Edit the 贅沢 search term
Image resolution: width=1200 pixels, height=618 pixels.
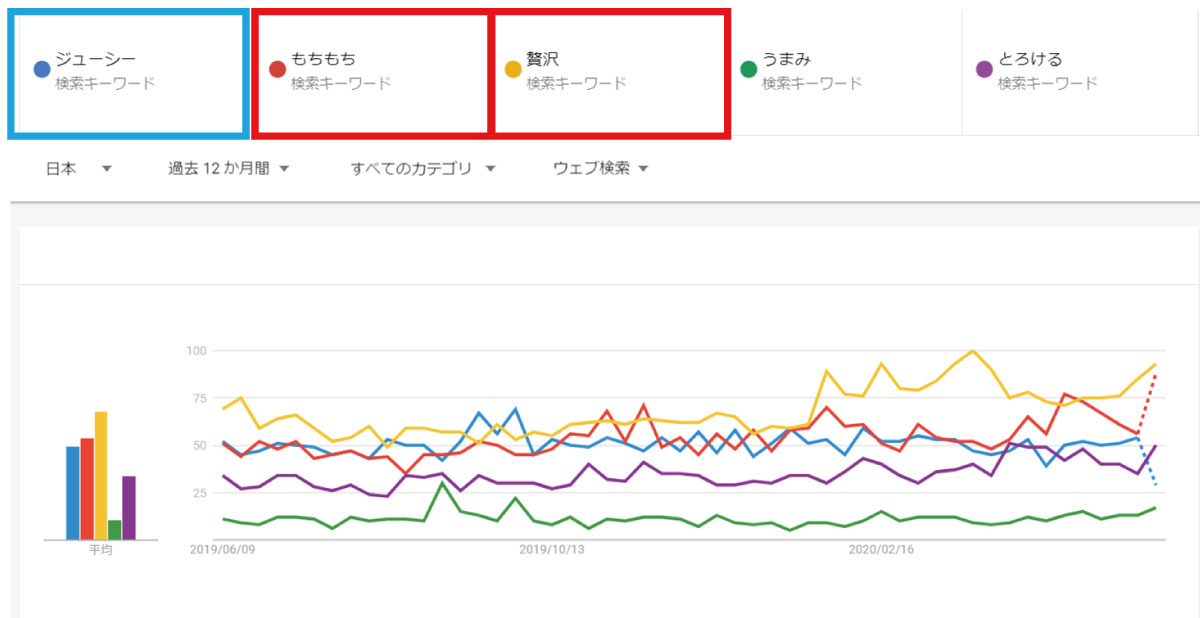tap(610, 74)
